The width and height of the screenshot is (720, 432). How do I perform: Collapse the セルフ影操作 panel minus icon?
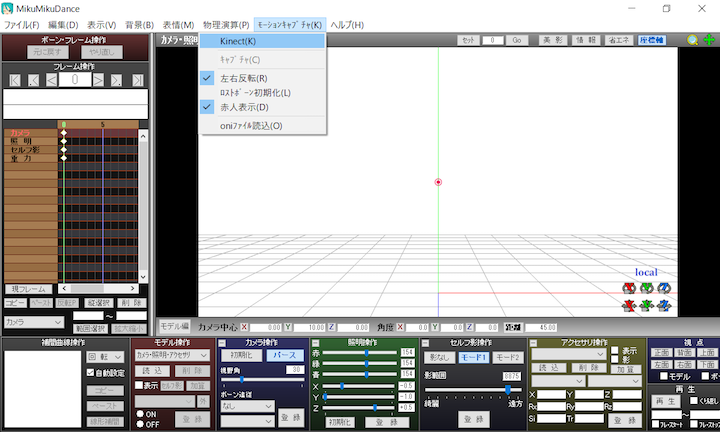click(x=425, y=343)
